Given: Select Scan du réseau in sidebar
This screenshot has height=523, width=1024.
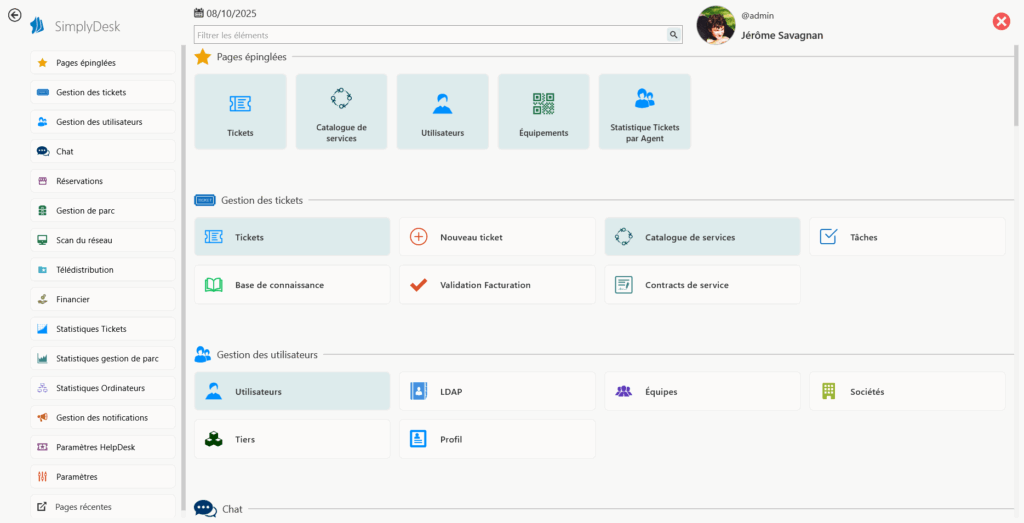Looking at the screenshot, I should coord(102,240).
